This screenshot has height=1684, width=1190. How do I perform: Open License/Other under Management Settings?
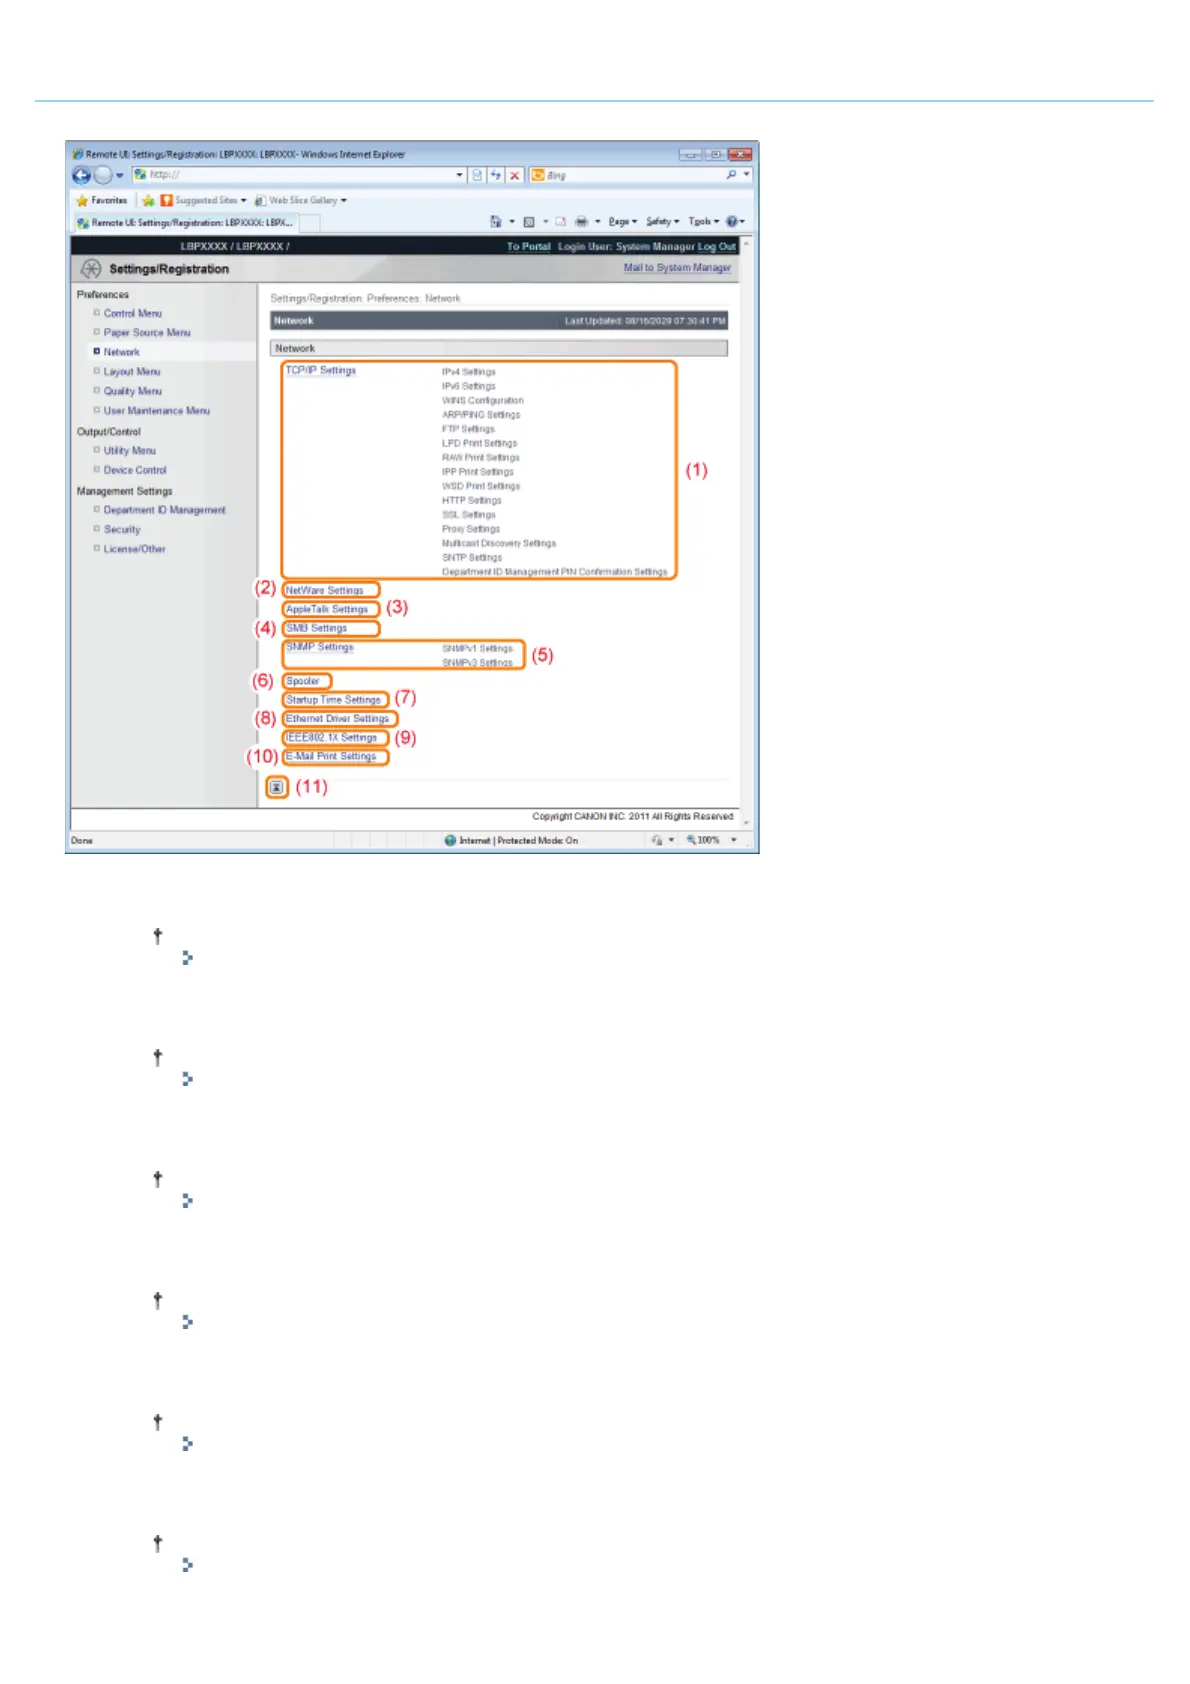tap(134, 549)
